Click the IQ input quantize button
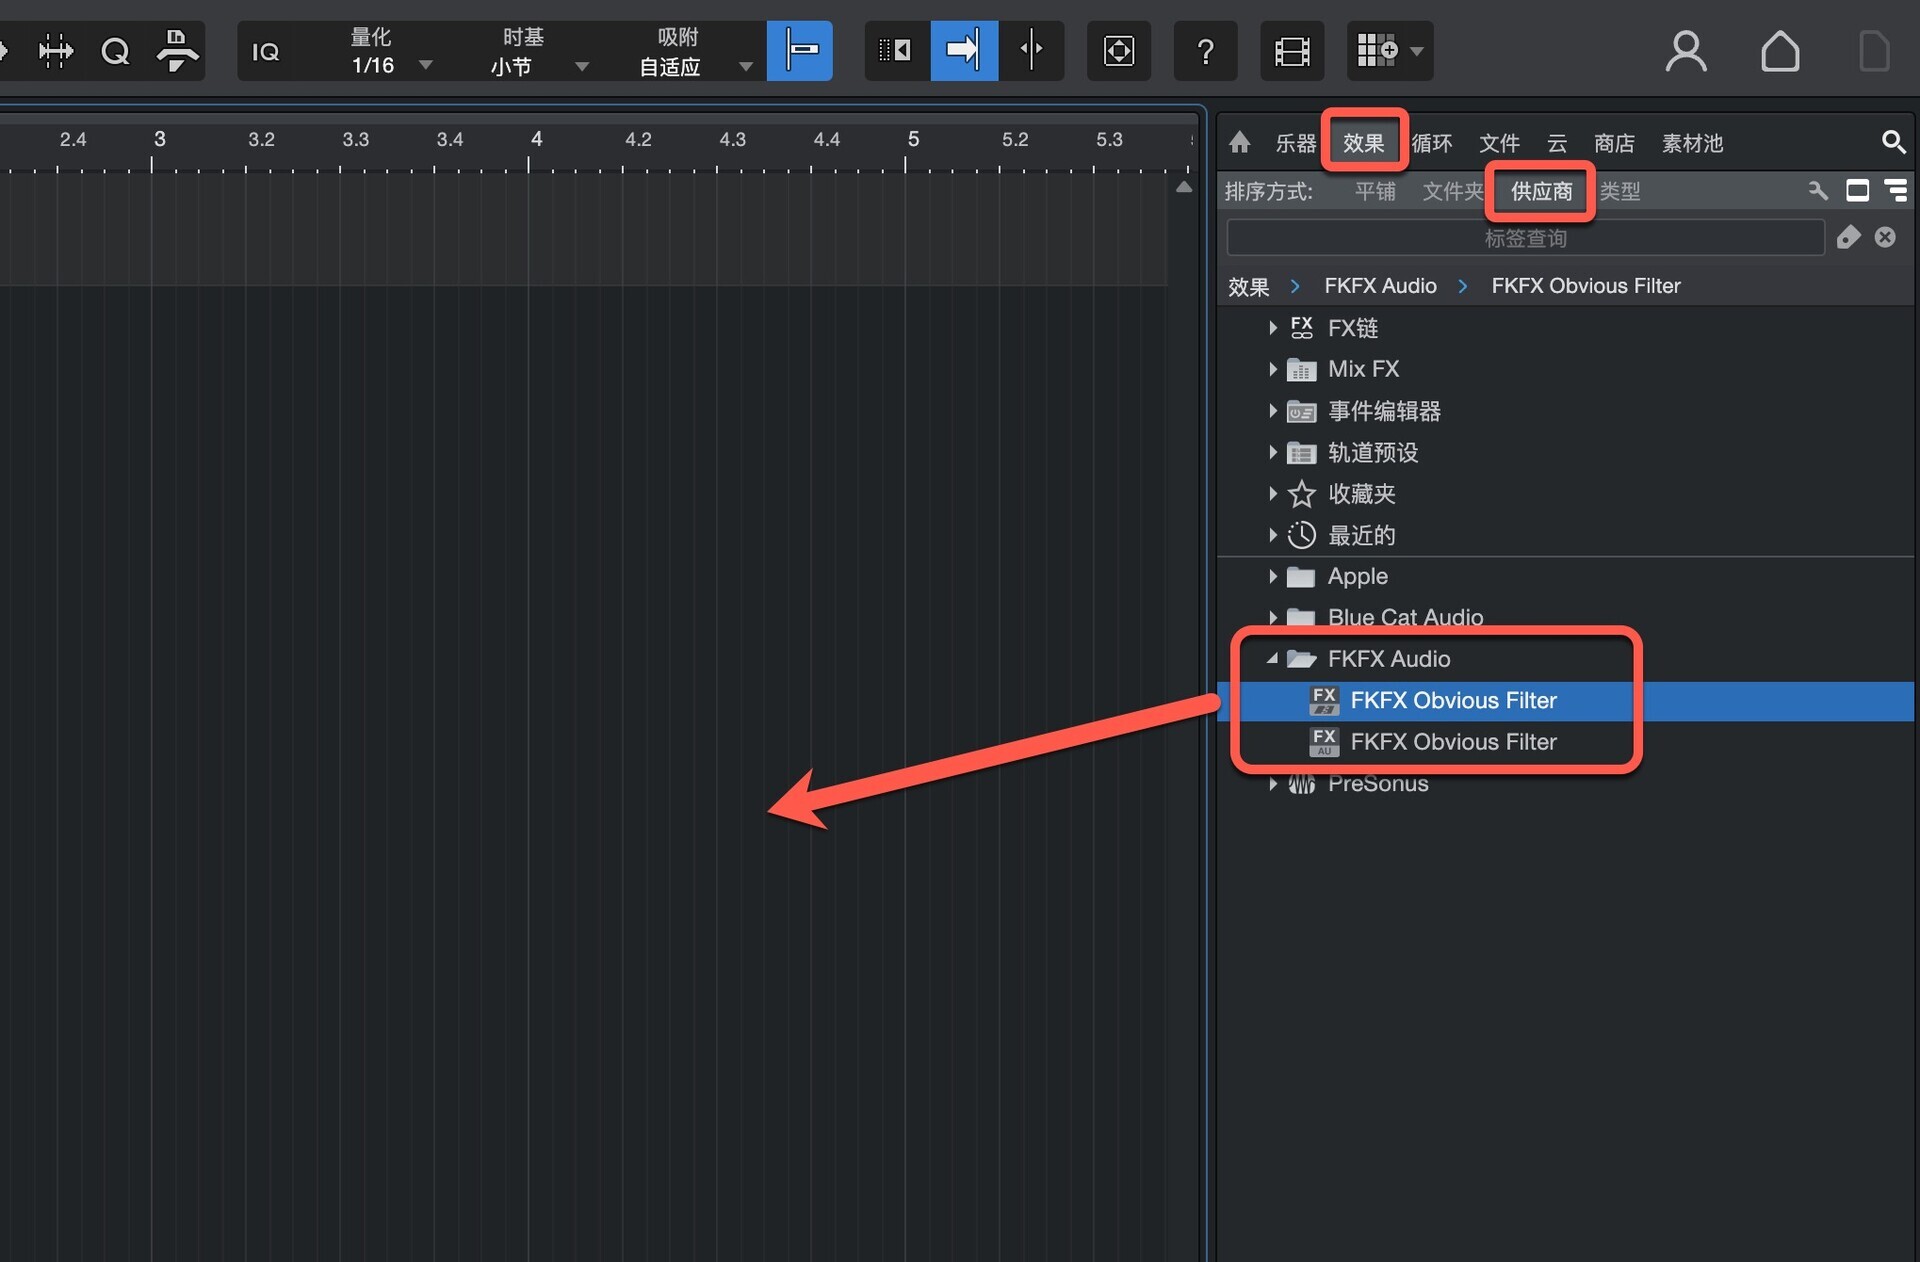 pos(265,51)
